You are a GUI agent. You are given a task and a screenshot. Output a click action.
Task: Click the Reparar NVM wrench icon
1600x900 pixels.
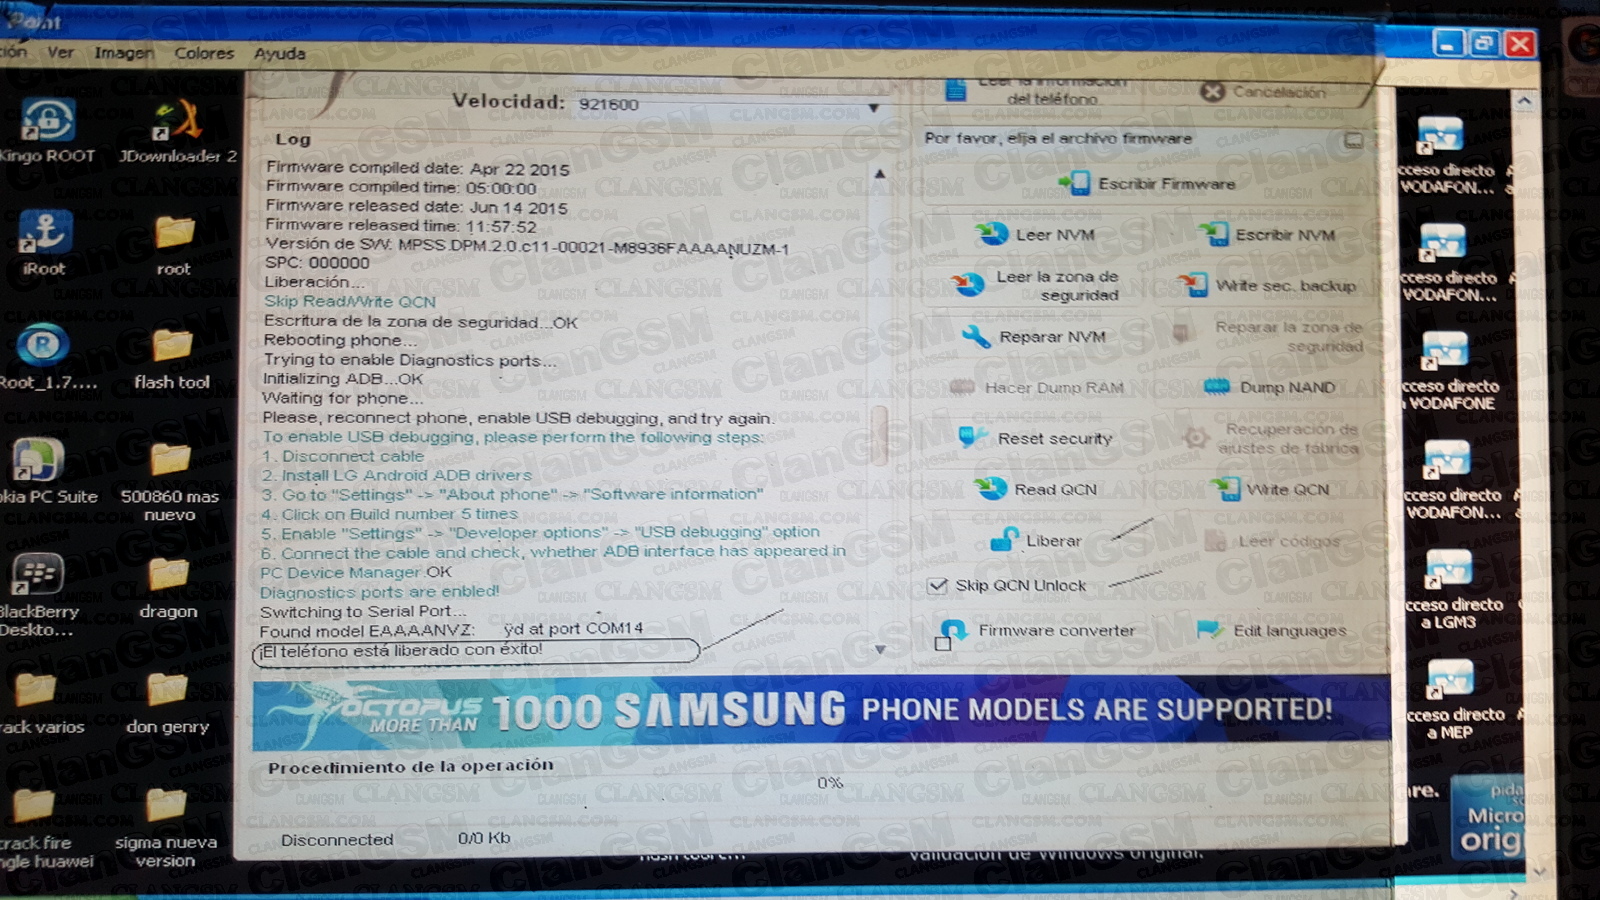click(x=975, y=336)
